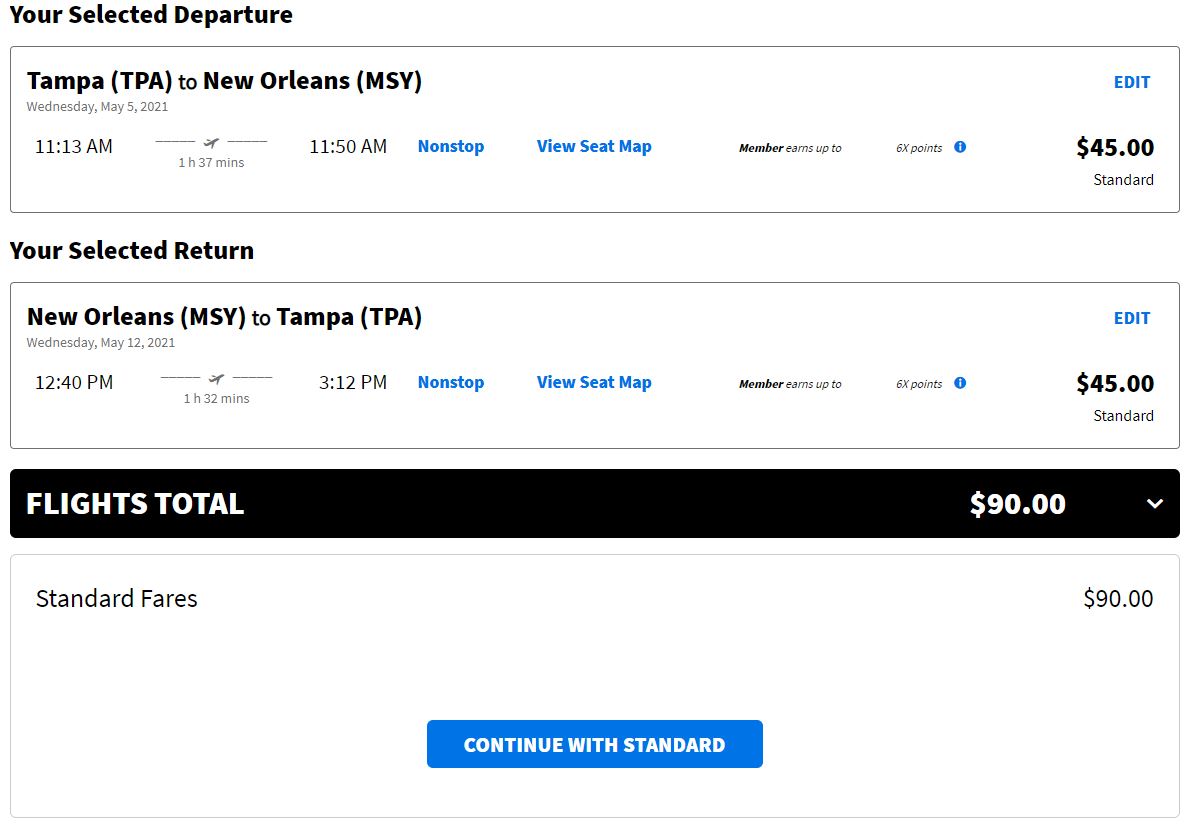View Seat Map for the May 12 flight
This screenshot has height=825, width=1195.
click(x=594, y=382)
